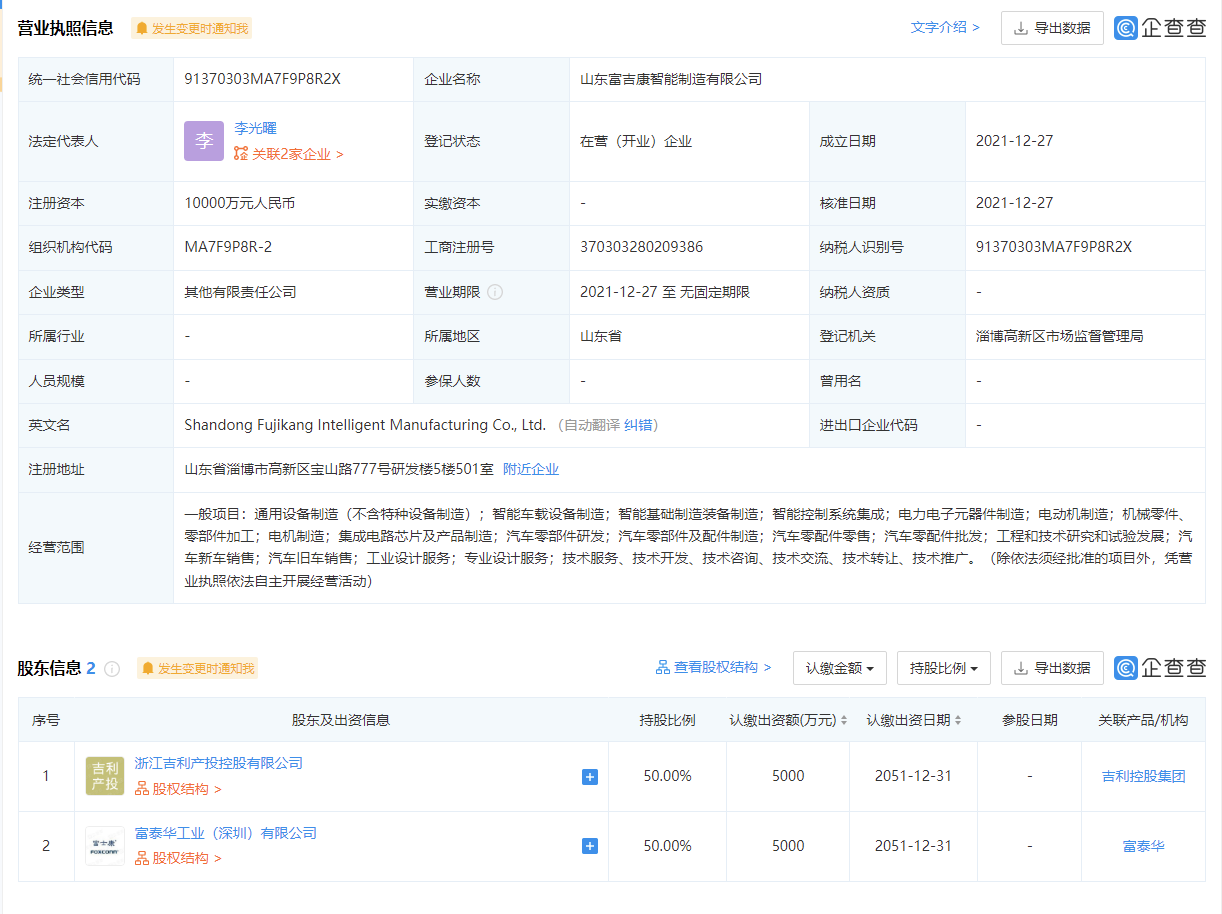This screenshot has width=1222, height=914.
Task: Click 10000万元人民币 registered capital value
Action: (239, 203)
